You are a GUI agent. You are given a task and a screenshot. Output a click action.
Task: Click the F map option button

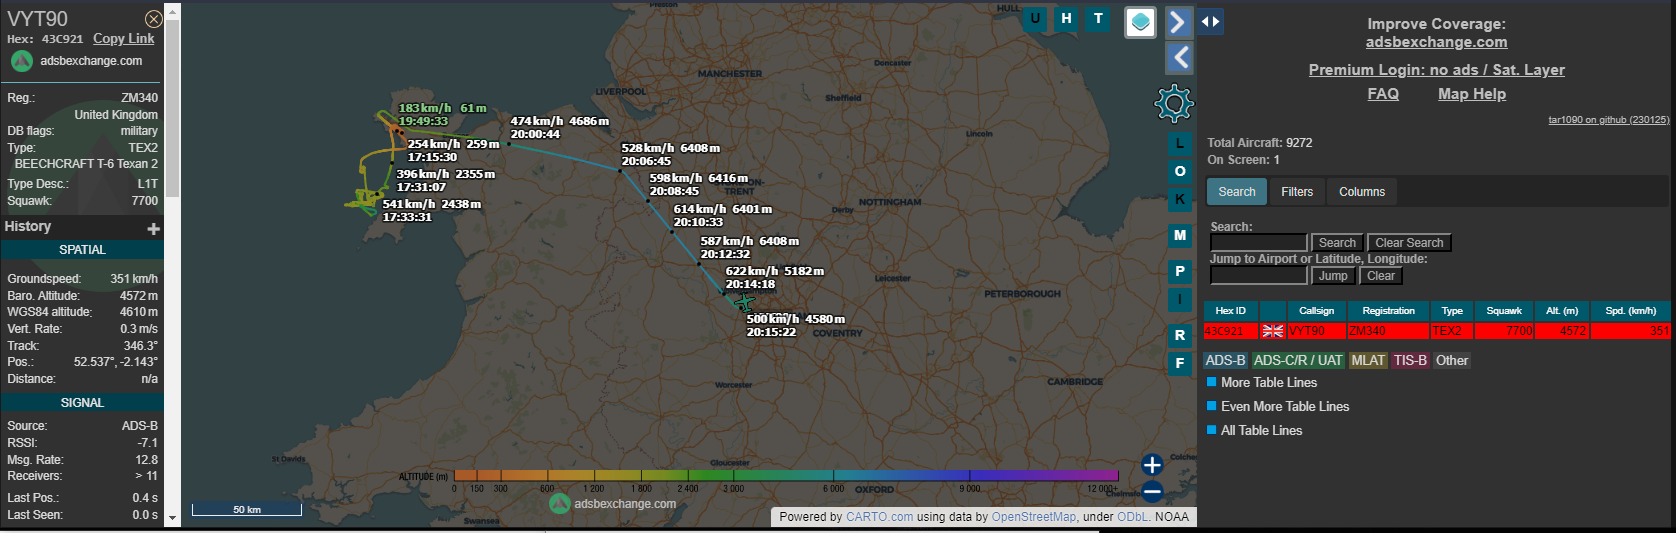coord(1180,363)
